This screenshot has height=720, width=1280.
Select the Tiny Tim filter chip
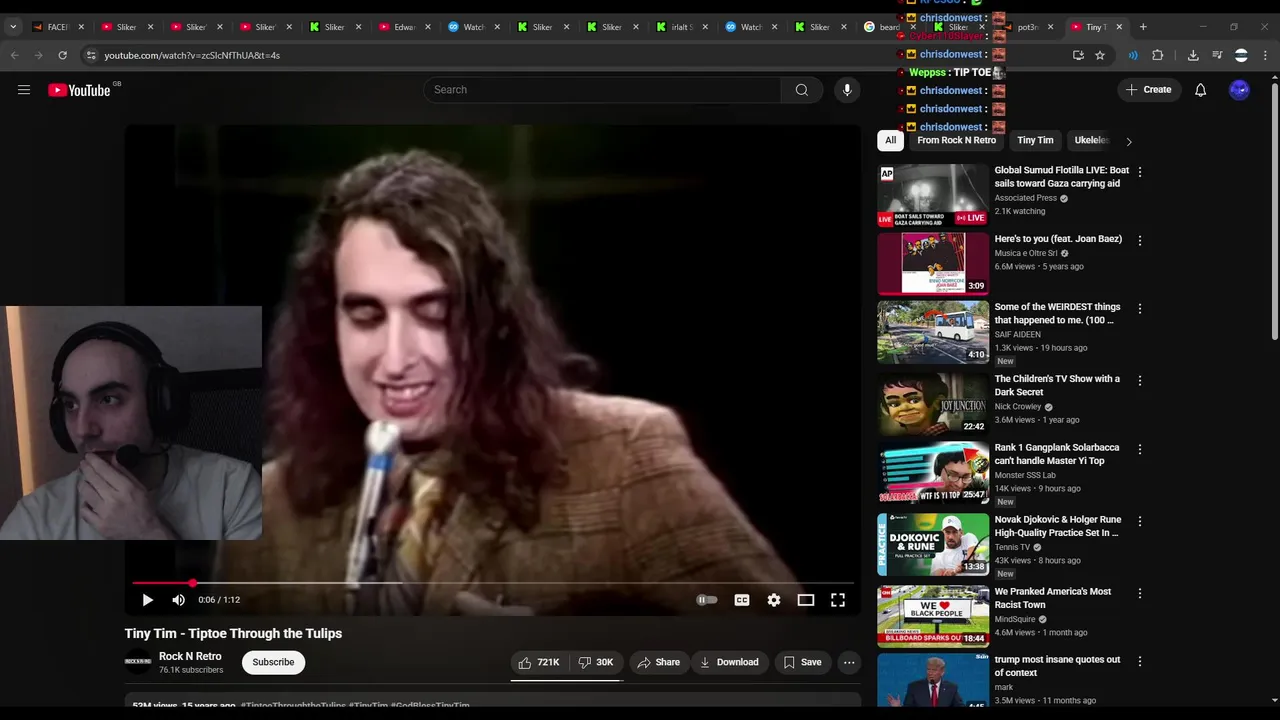coord(1035,140)
